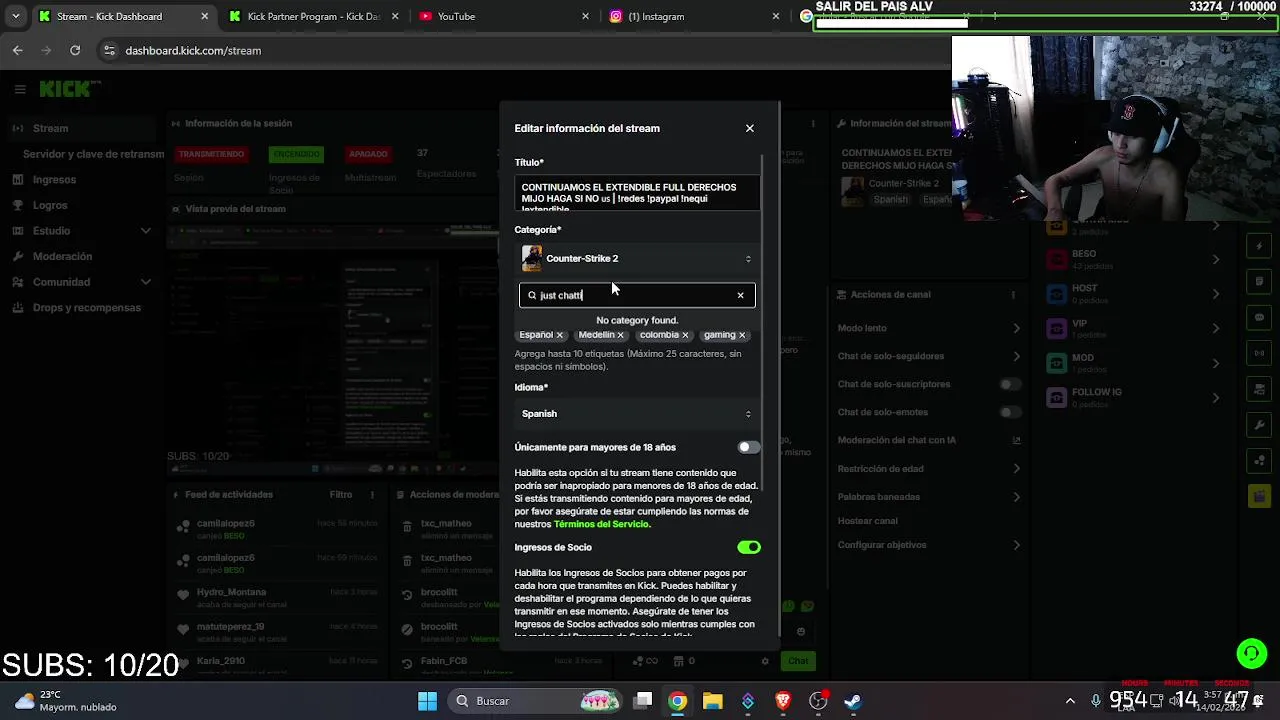Image resolution: width=1280 pixels, height=720 pixels.
Task: Open Brave browser from the taskbar
Action: (783, 701)
